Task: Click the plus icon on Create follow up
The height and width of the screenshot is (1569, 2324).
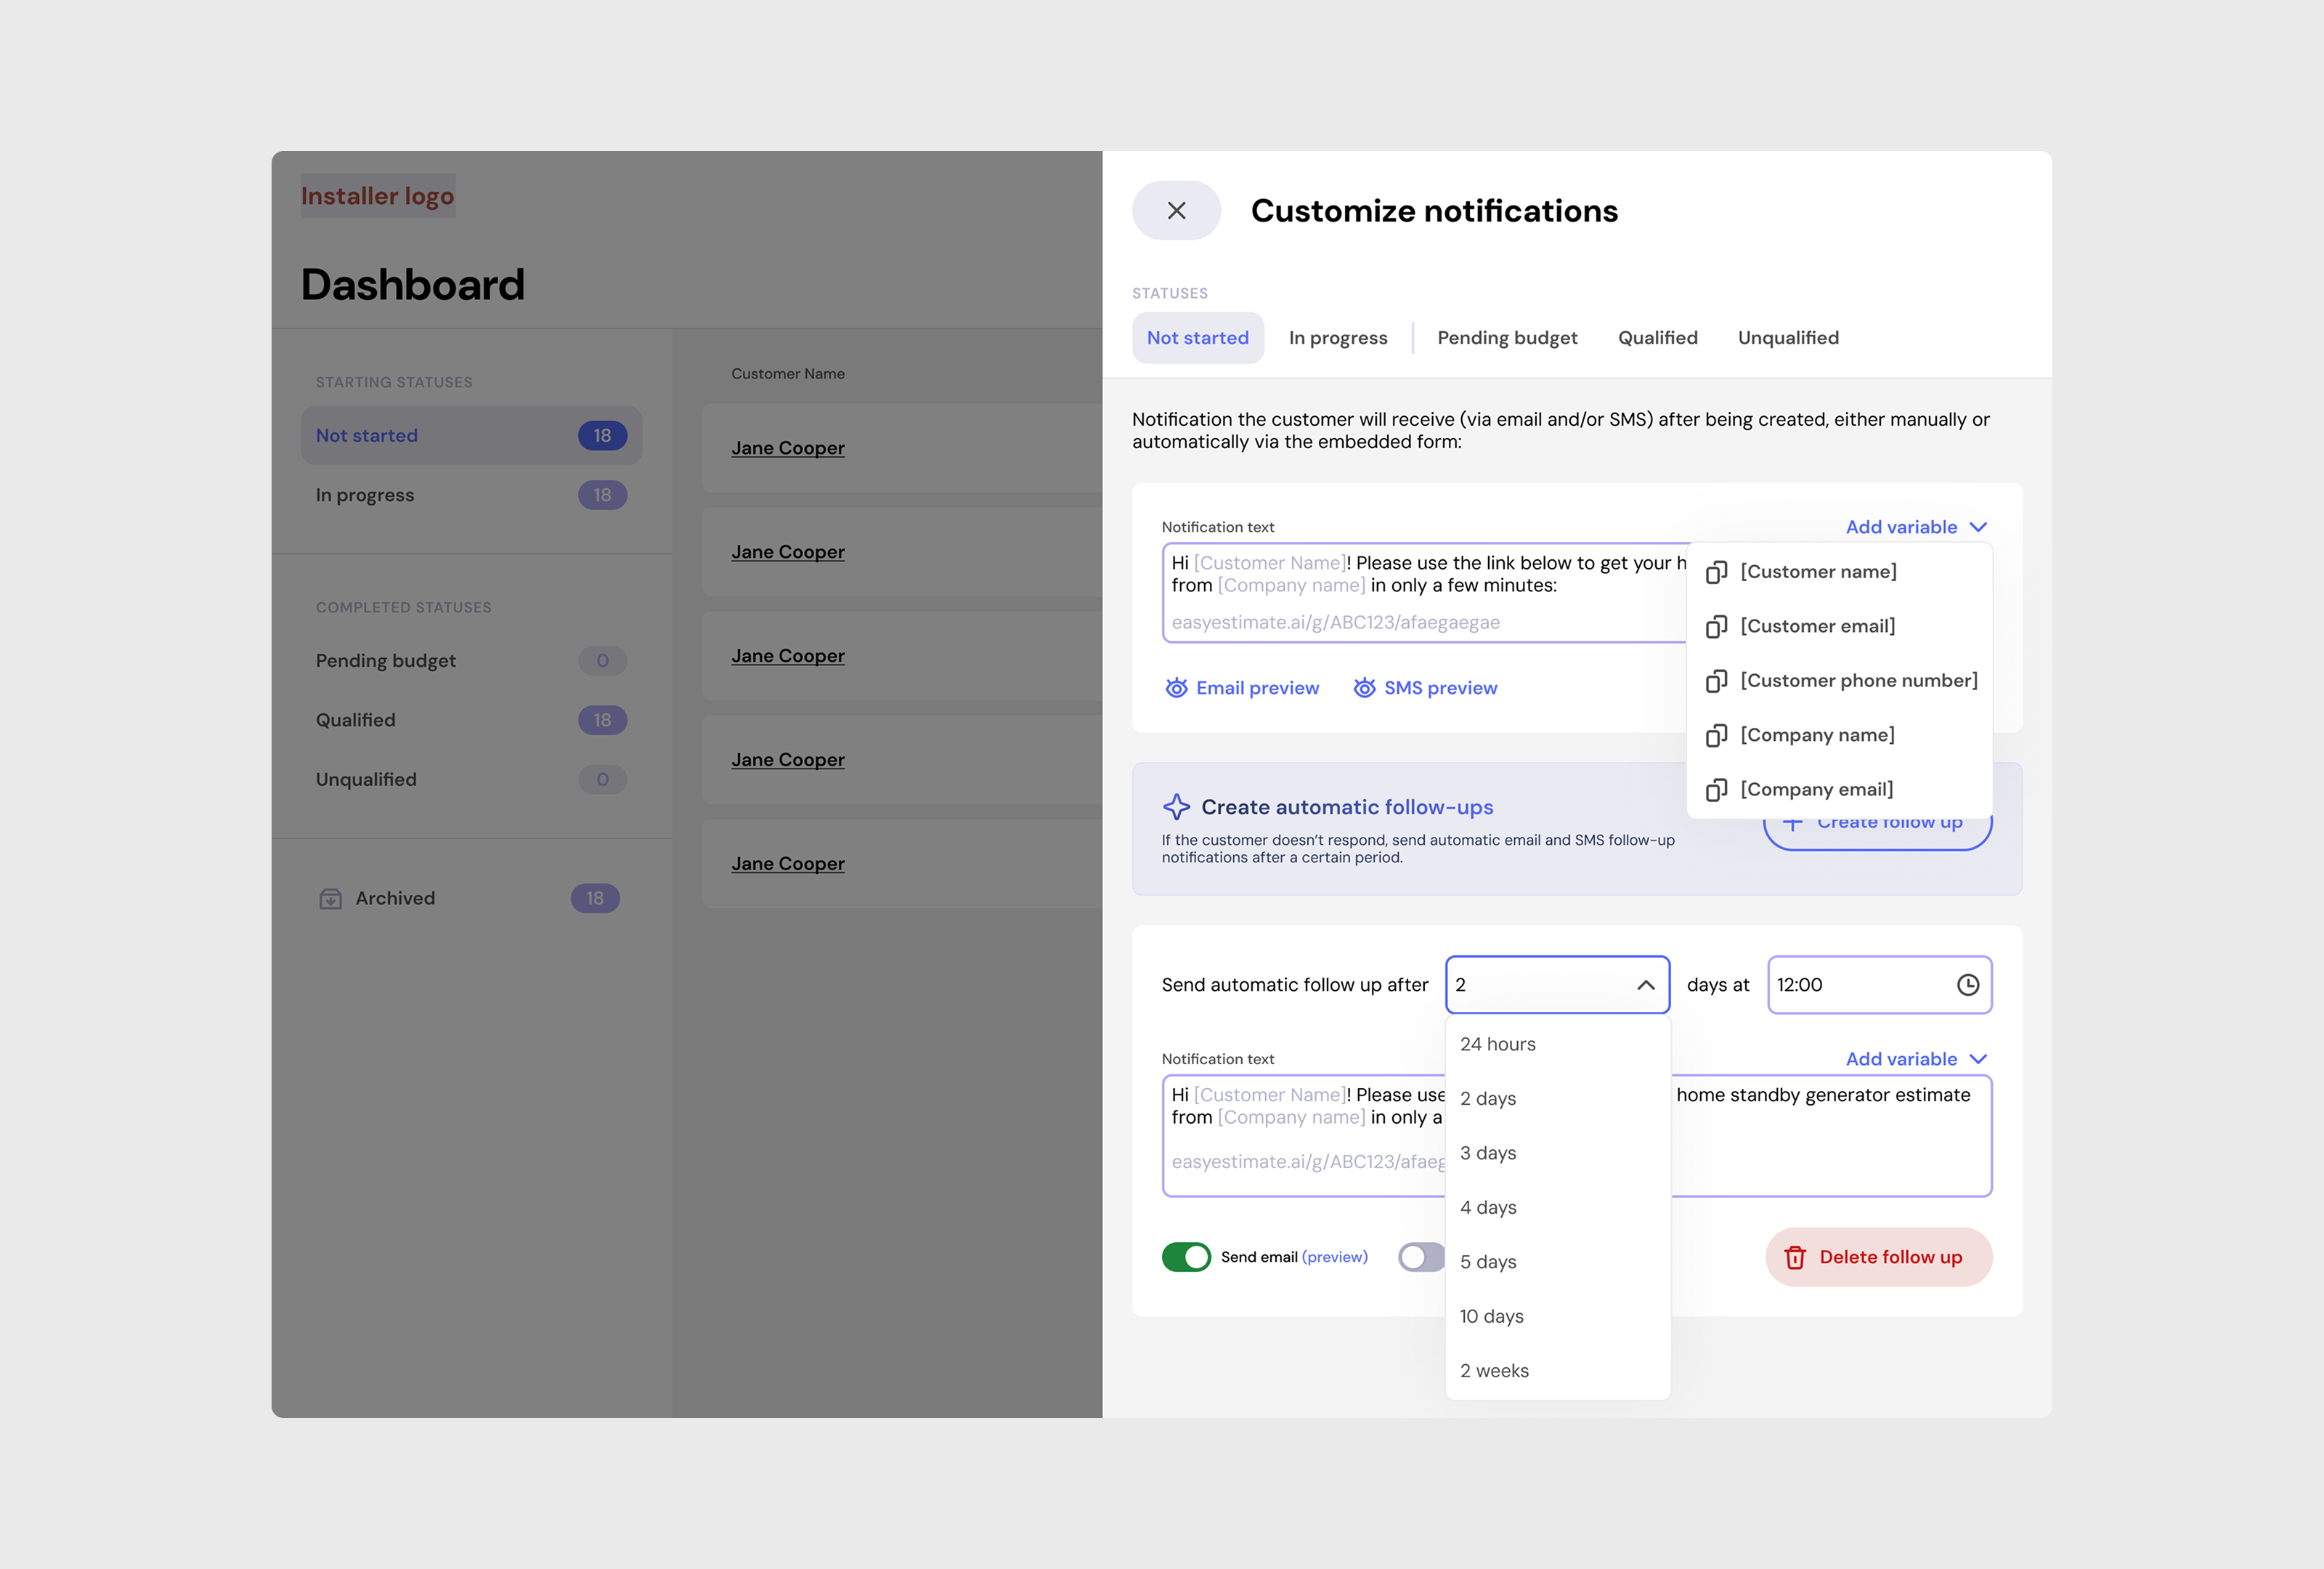Action: (1793, 823)
